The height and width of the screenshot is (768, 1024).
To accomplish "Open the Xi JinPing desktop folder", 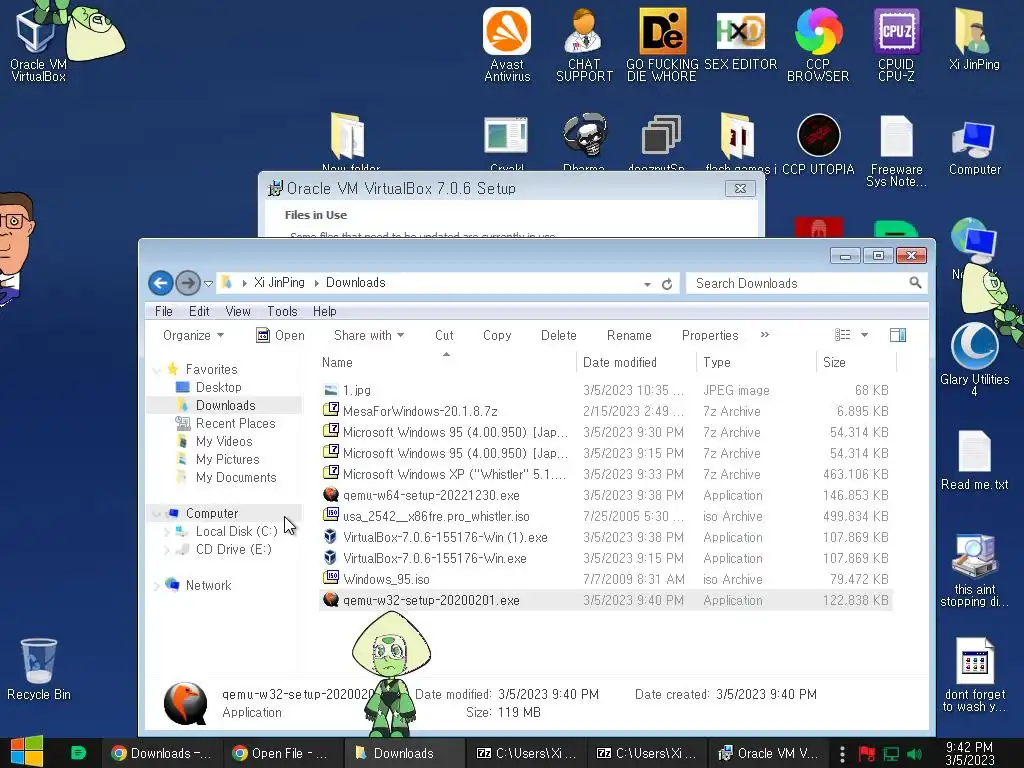I will (x=974, y=39).
